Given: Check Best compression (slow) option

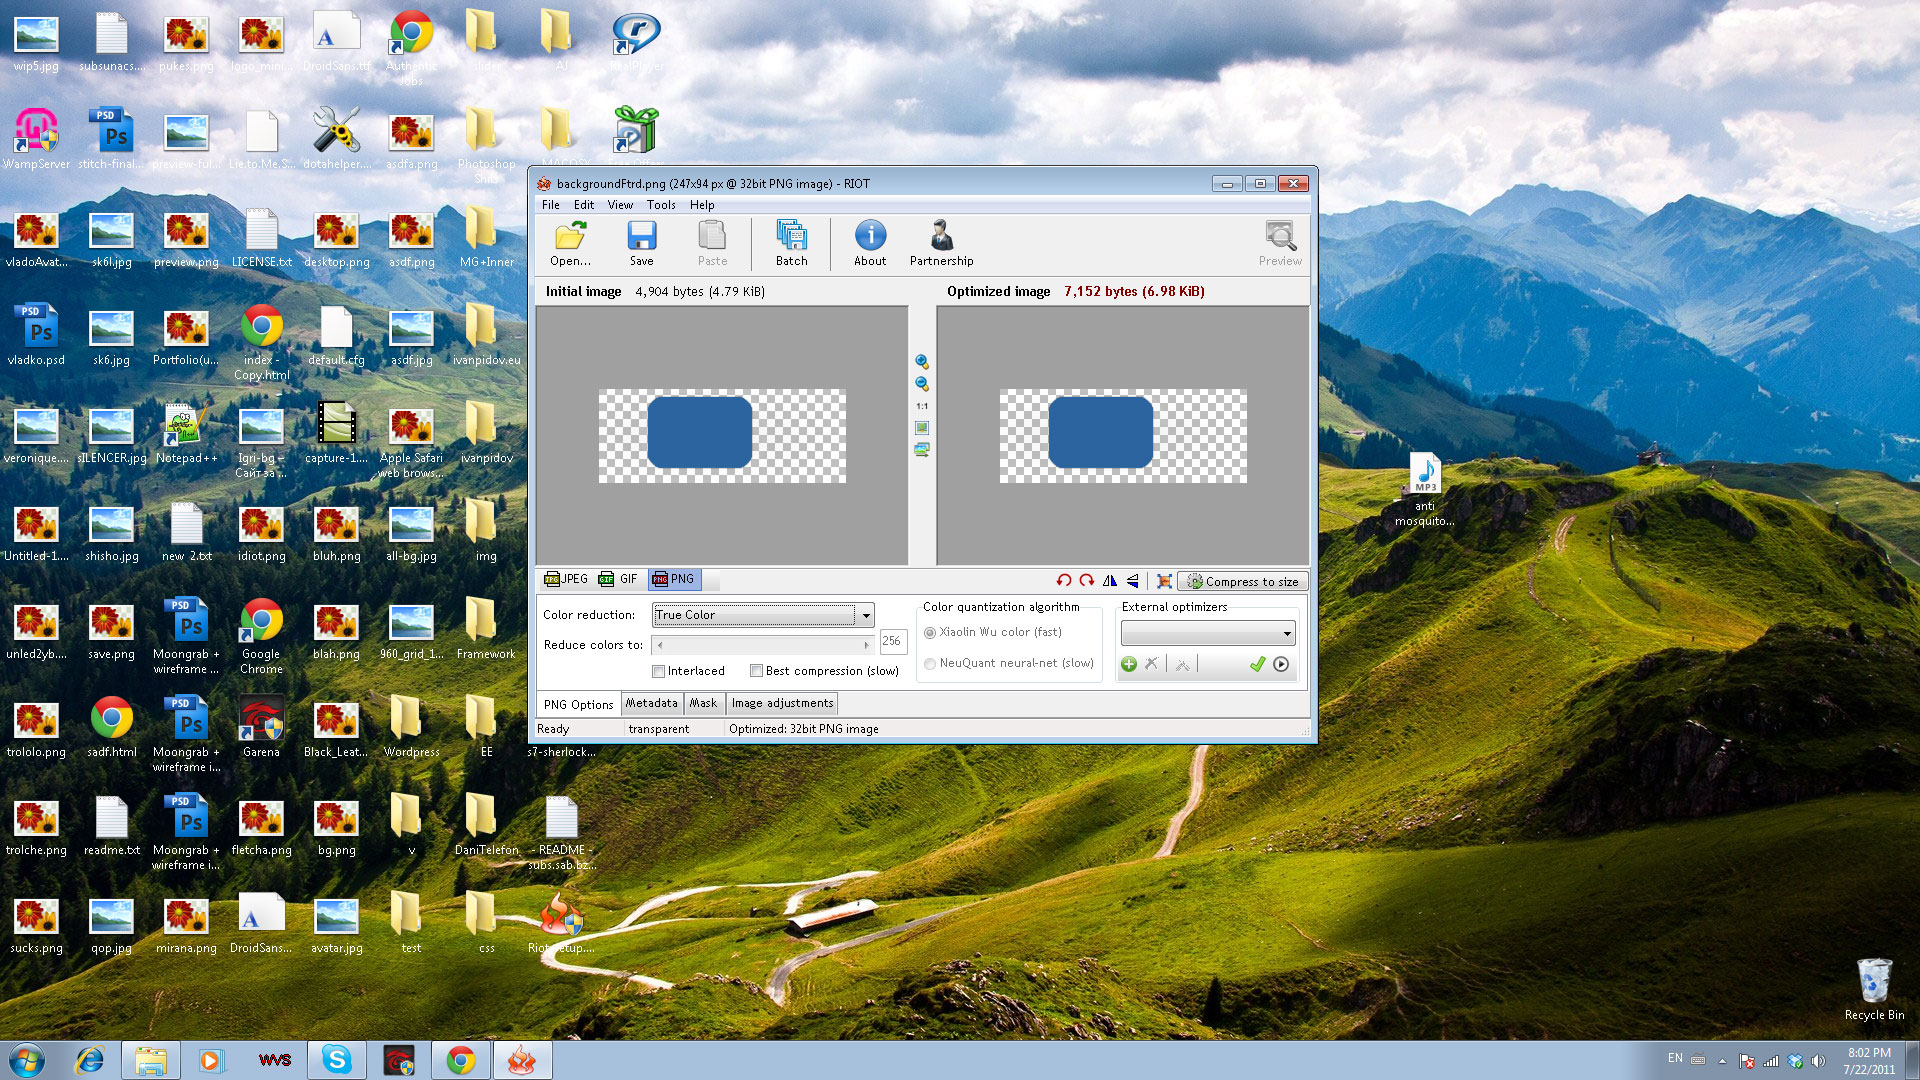Looking at the screenshot, I should pos(756,671).
